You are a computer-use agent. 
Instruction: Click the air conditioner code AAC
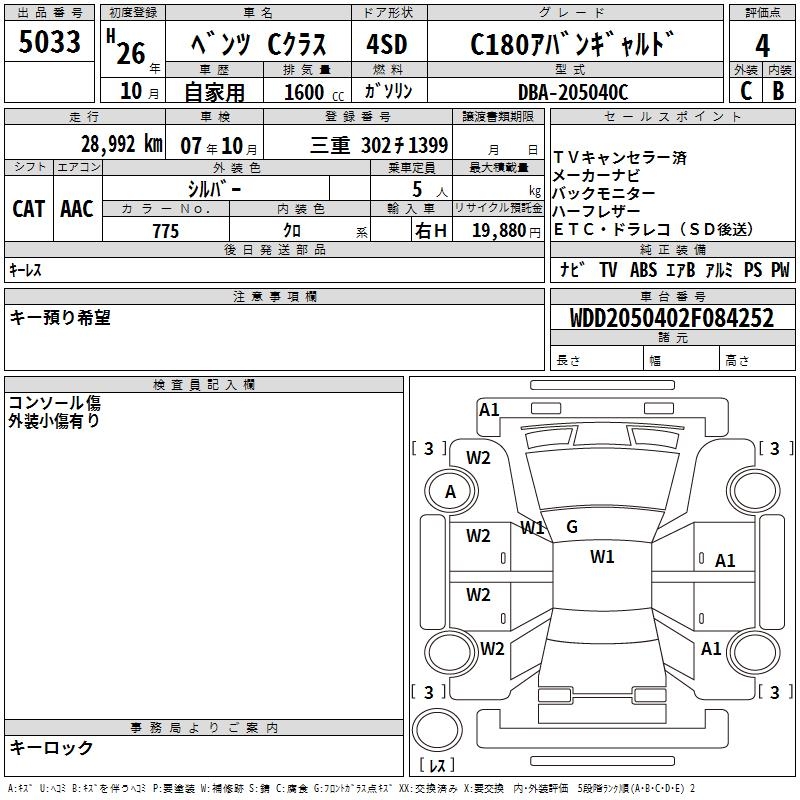coord(77,209)
